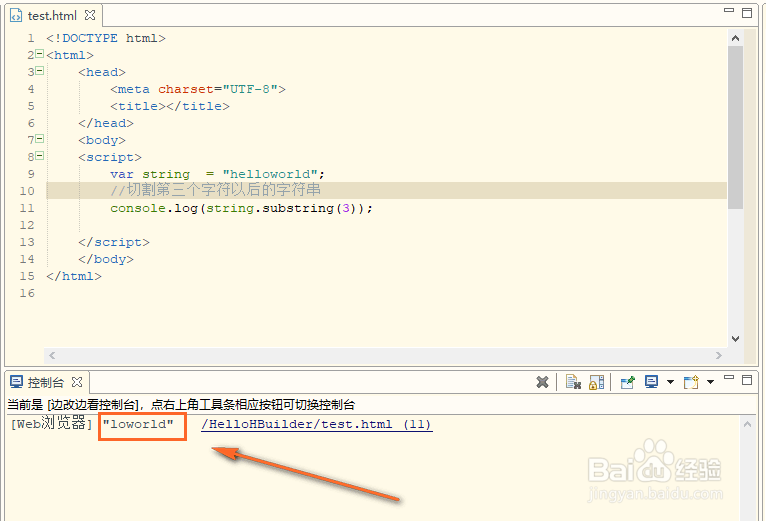The width and height of the screenshot is (766, 521).
Task: Minimize the console panel
Action: [729, 377]
